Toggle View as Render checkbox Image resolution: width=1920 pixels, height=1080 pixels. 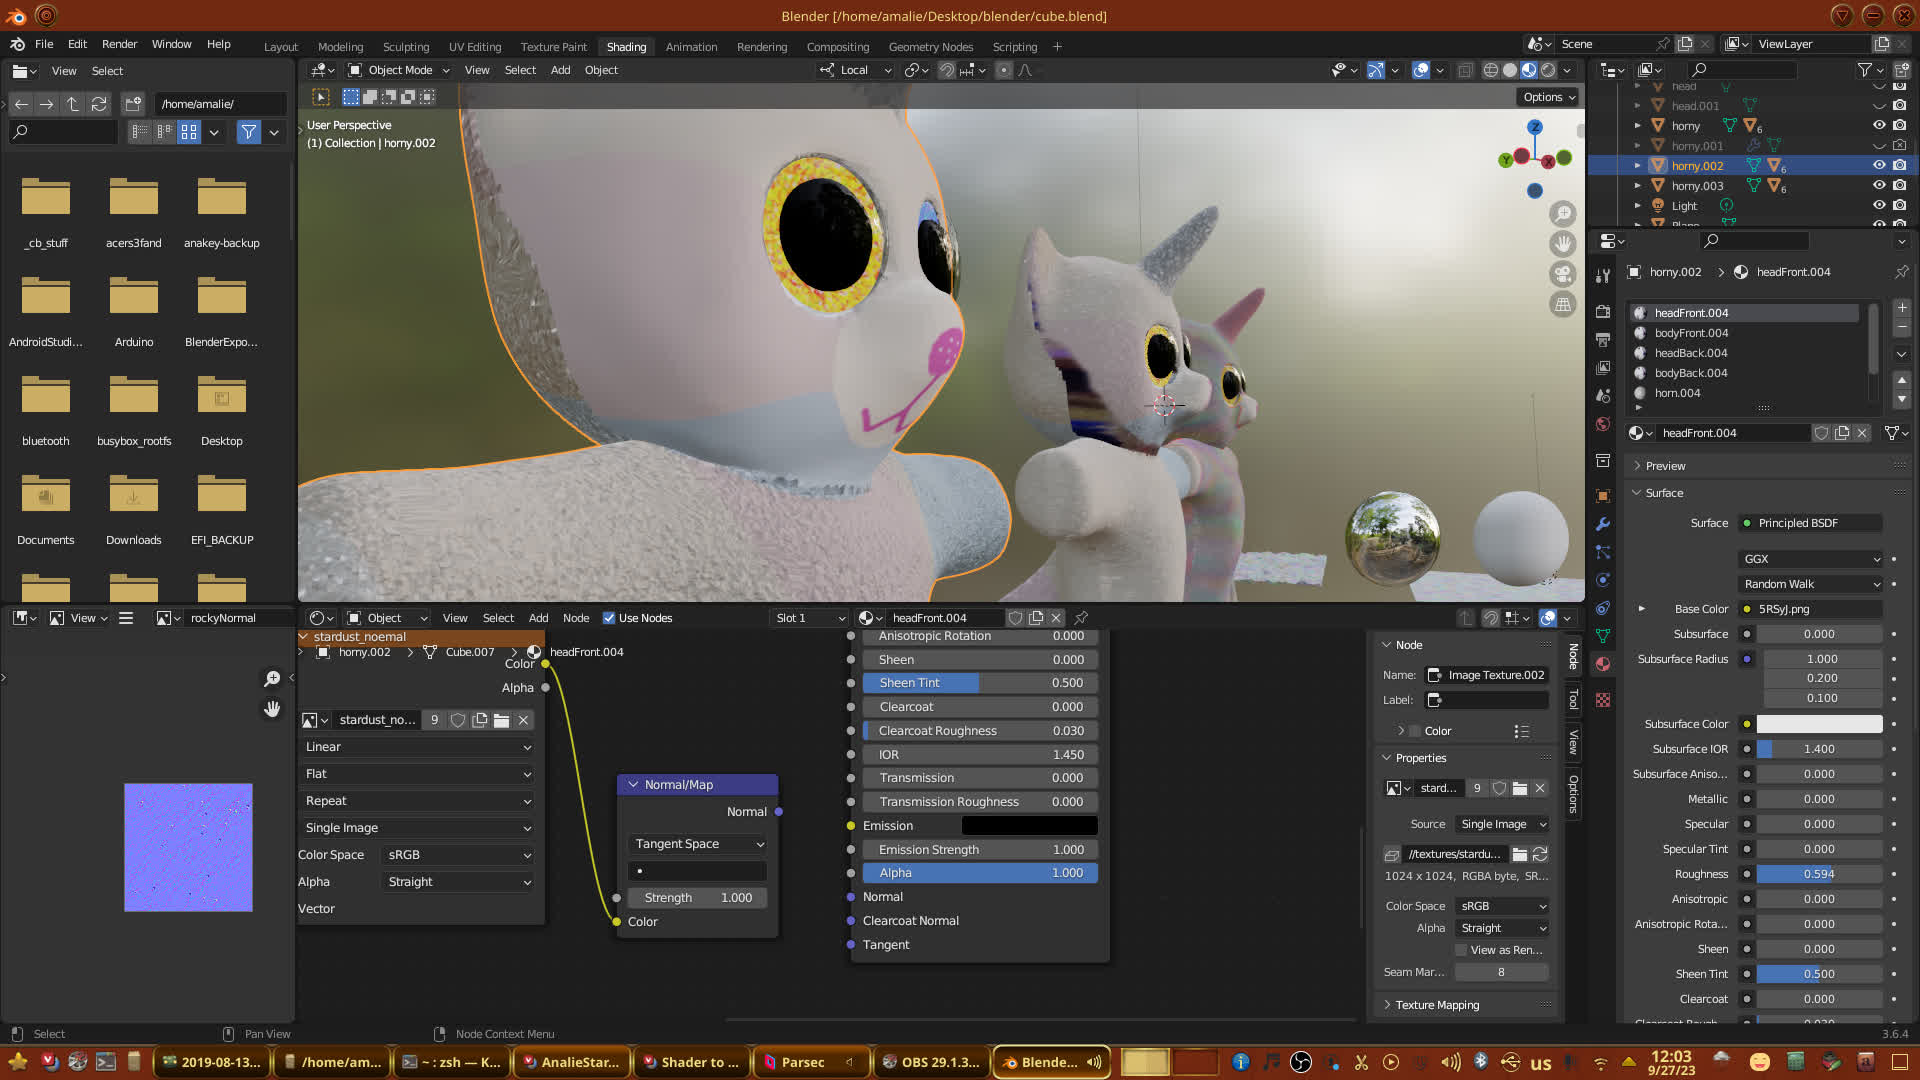1461,950
